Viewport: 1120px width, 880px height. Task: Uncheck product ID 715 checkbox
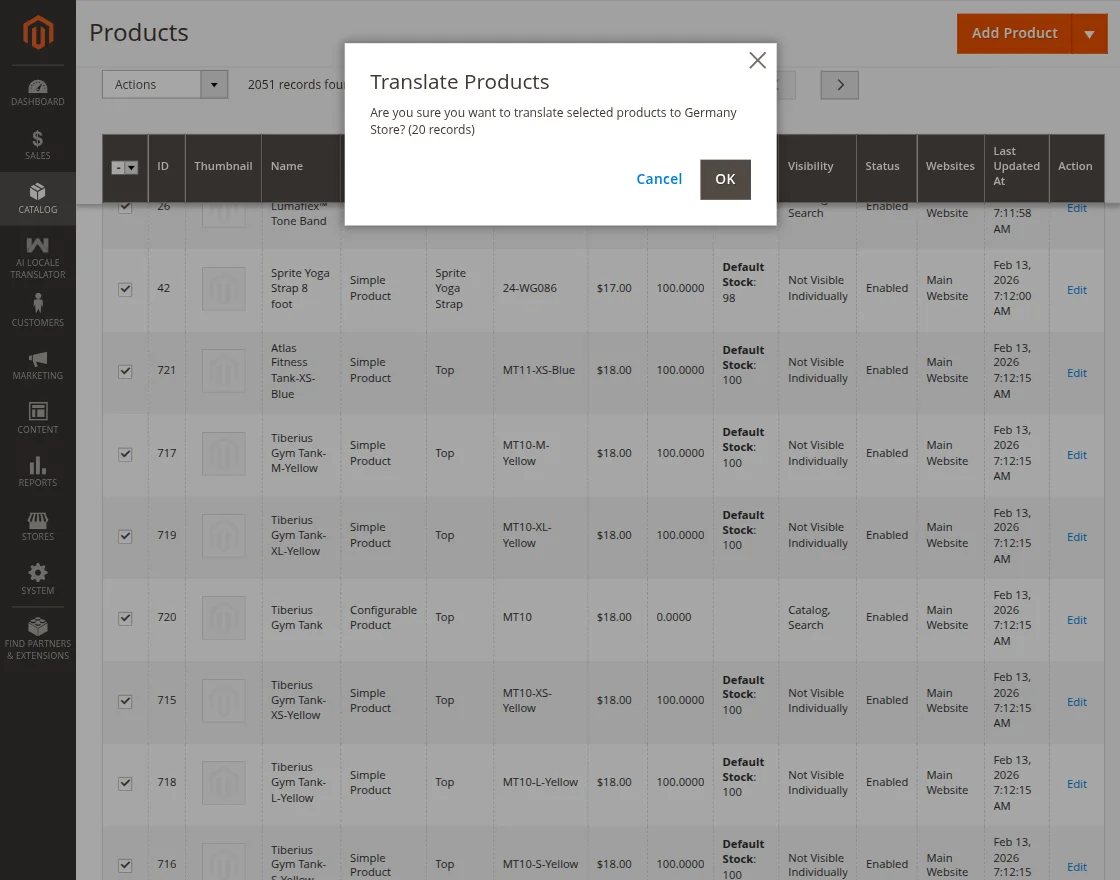click(x=125, y=701)
